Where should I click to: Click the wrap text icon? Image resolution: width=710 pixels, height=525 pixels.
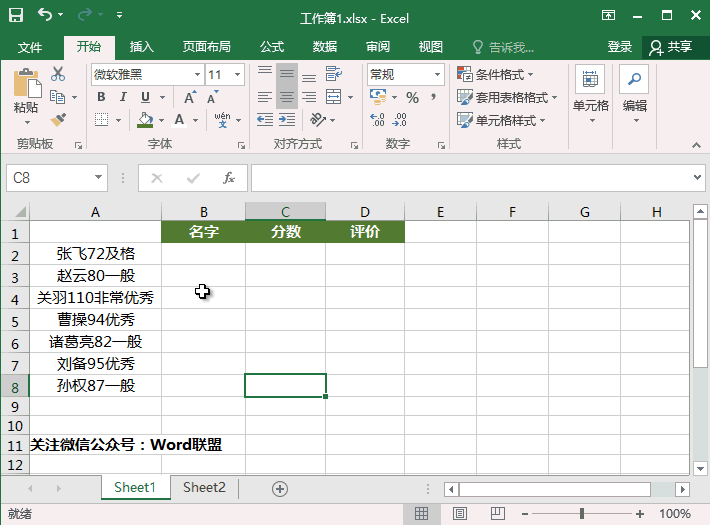click(x=310, y=75)
